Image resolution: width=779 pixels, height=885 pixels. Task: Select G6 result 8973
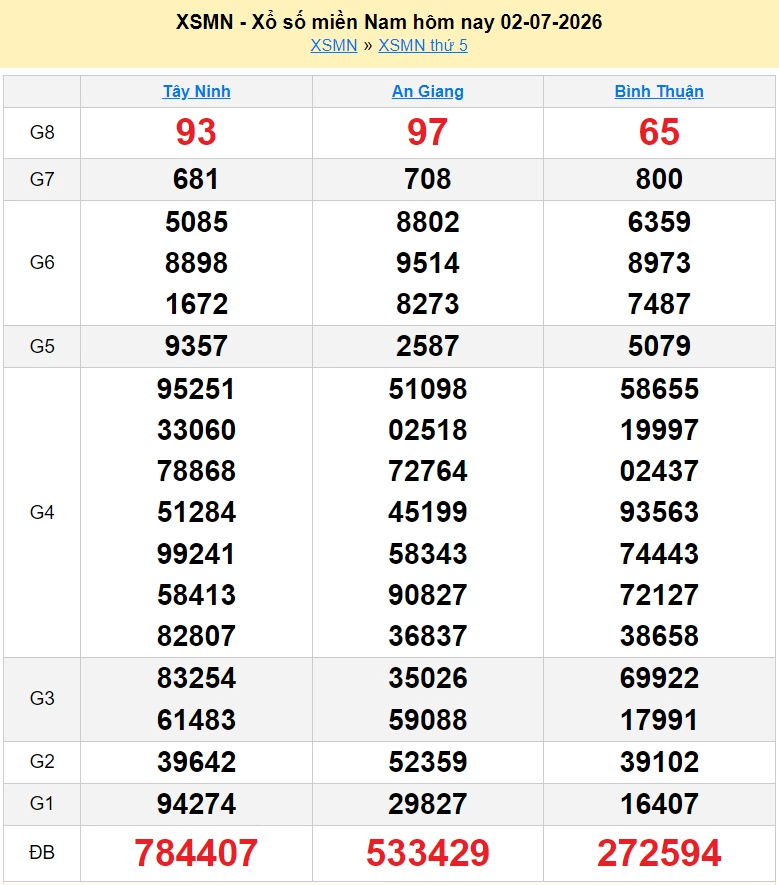659,263
